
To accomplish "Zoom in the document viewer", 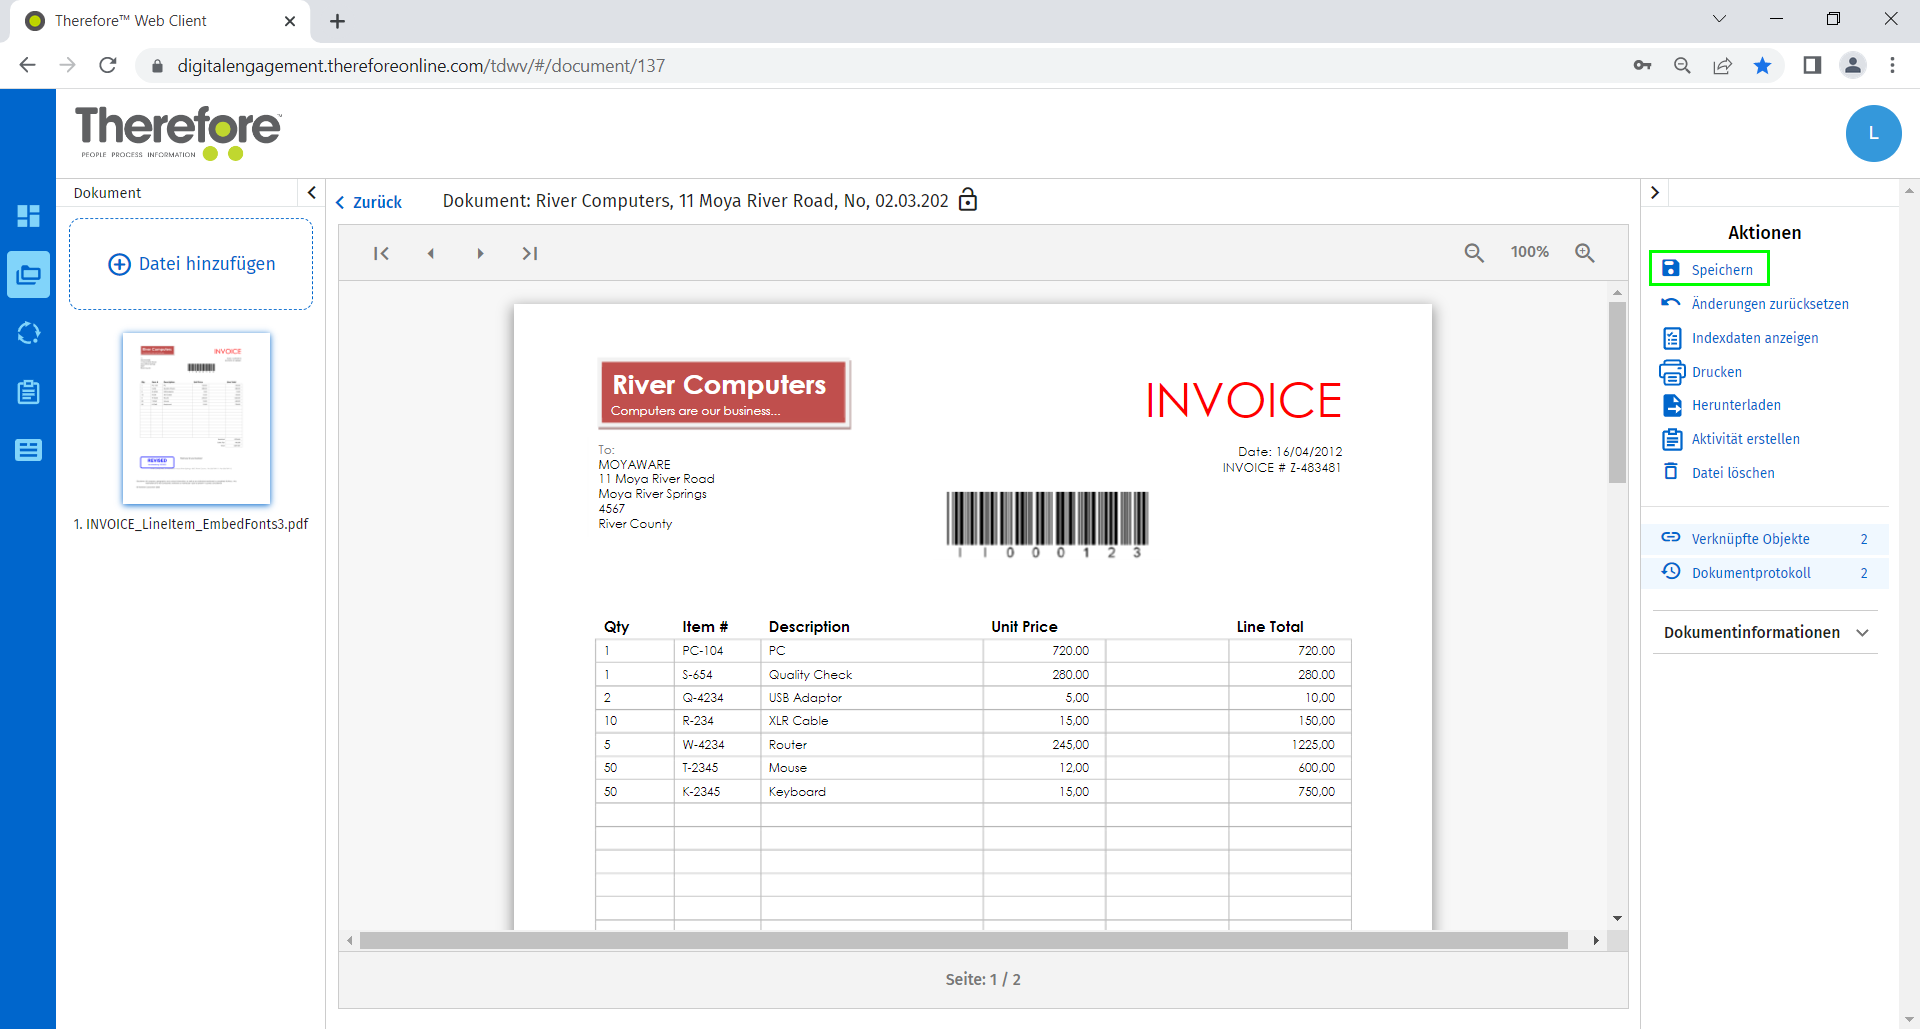I will pos(1585,253).
